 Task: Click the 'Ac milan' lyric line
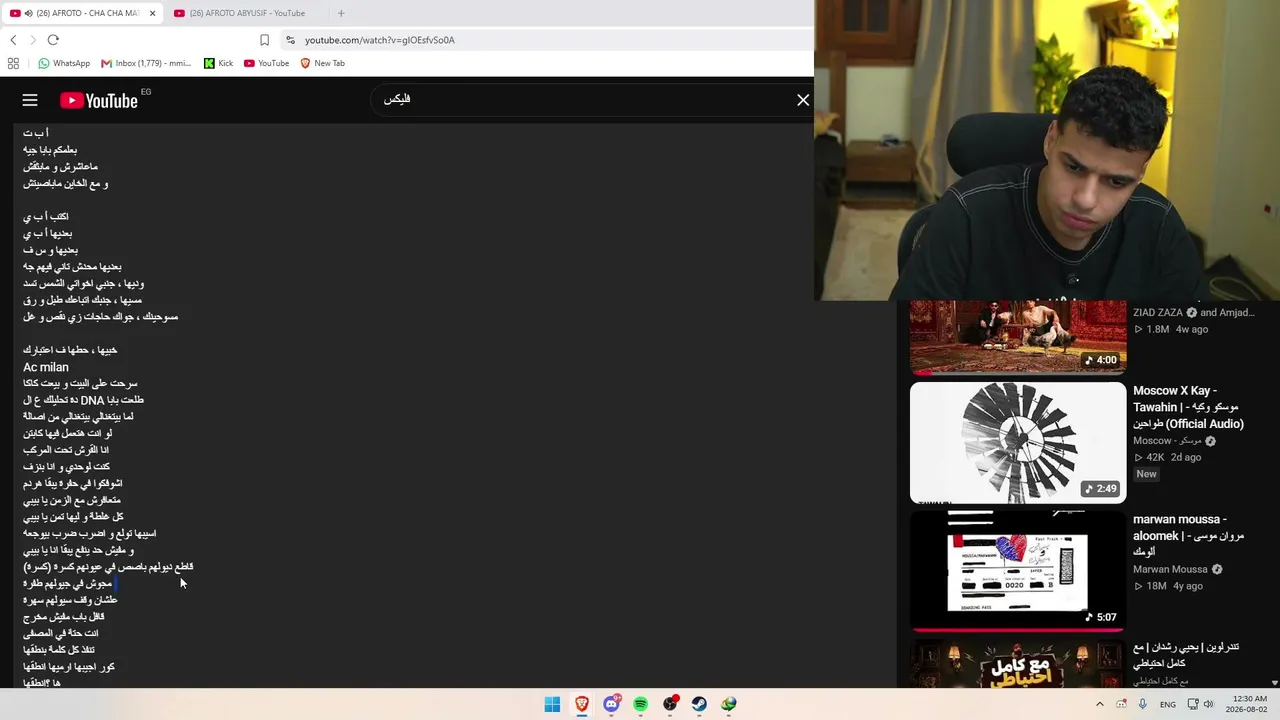tap(46, 367)
